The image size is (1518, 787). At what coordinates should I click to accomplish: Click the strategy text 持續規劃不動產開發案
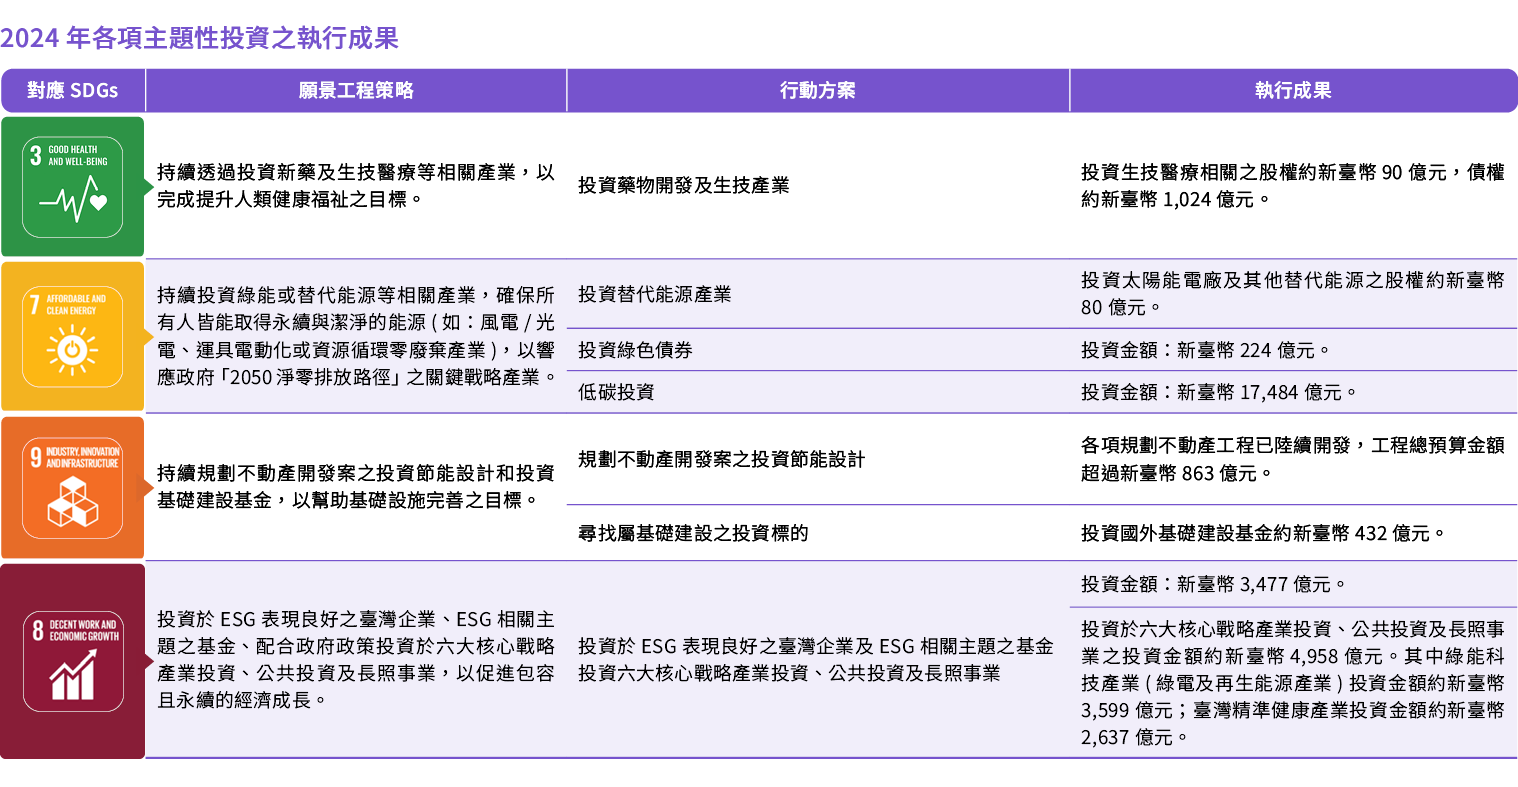(356, 487)
